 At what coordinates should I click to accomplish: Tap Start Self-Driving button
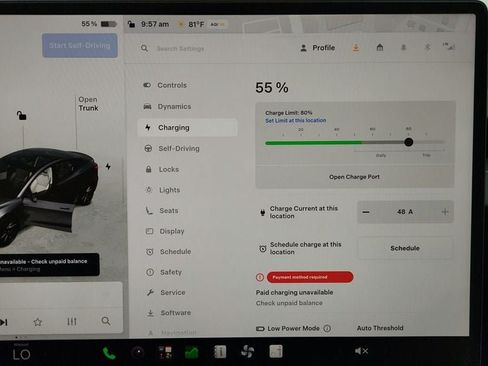(80, 45)
